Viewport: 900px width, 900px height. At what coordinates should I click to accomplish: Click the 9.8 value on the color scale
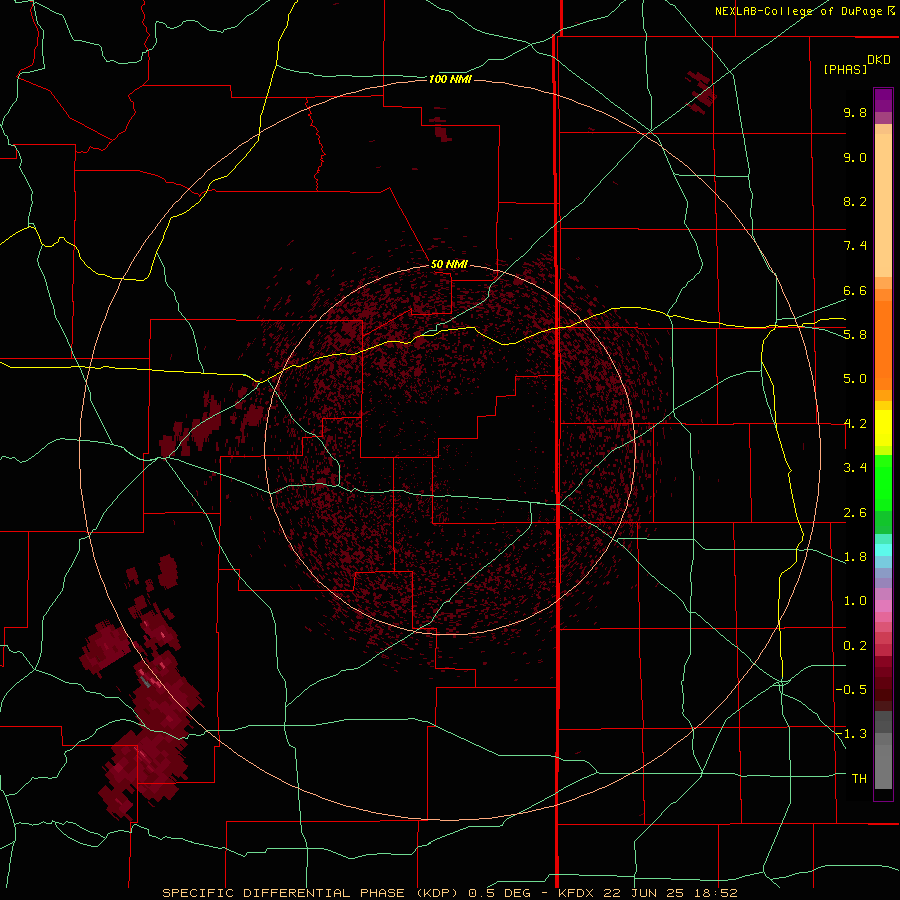tap(855, 112)
